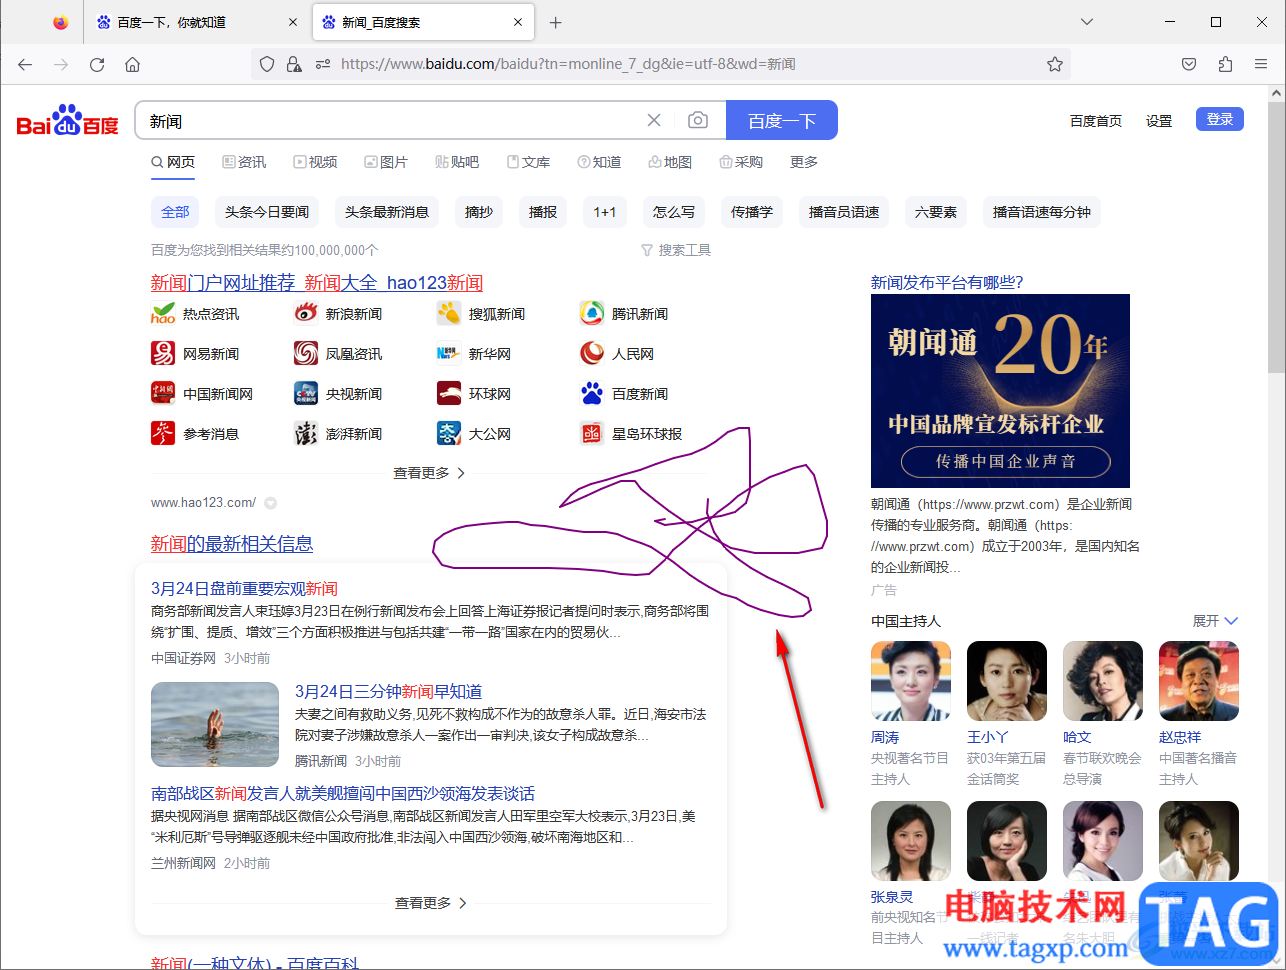
Task: Select the 知道 search tab
Action: 599,162
